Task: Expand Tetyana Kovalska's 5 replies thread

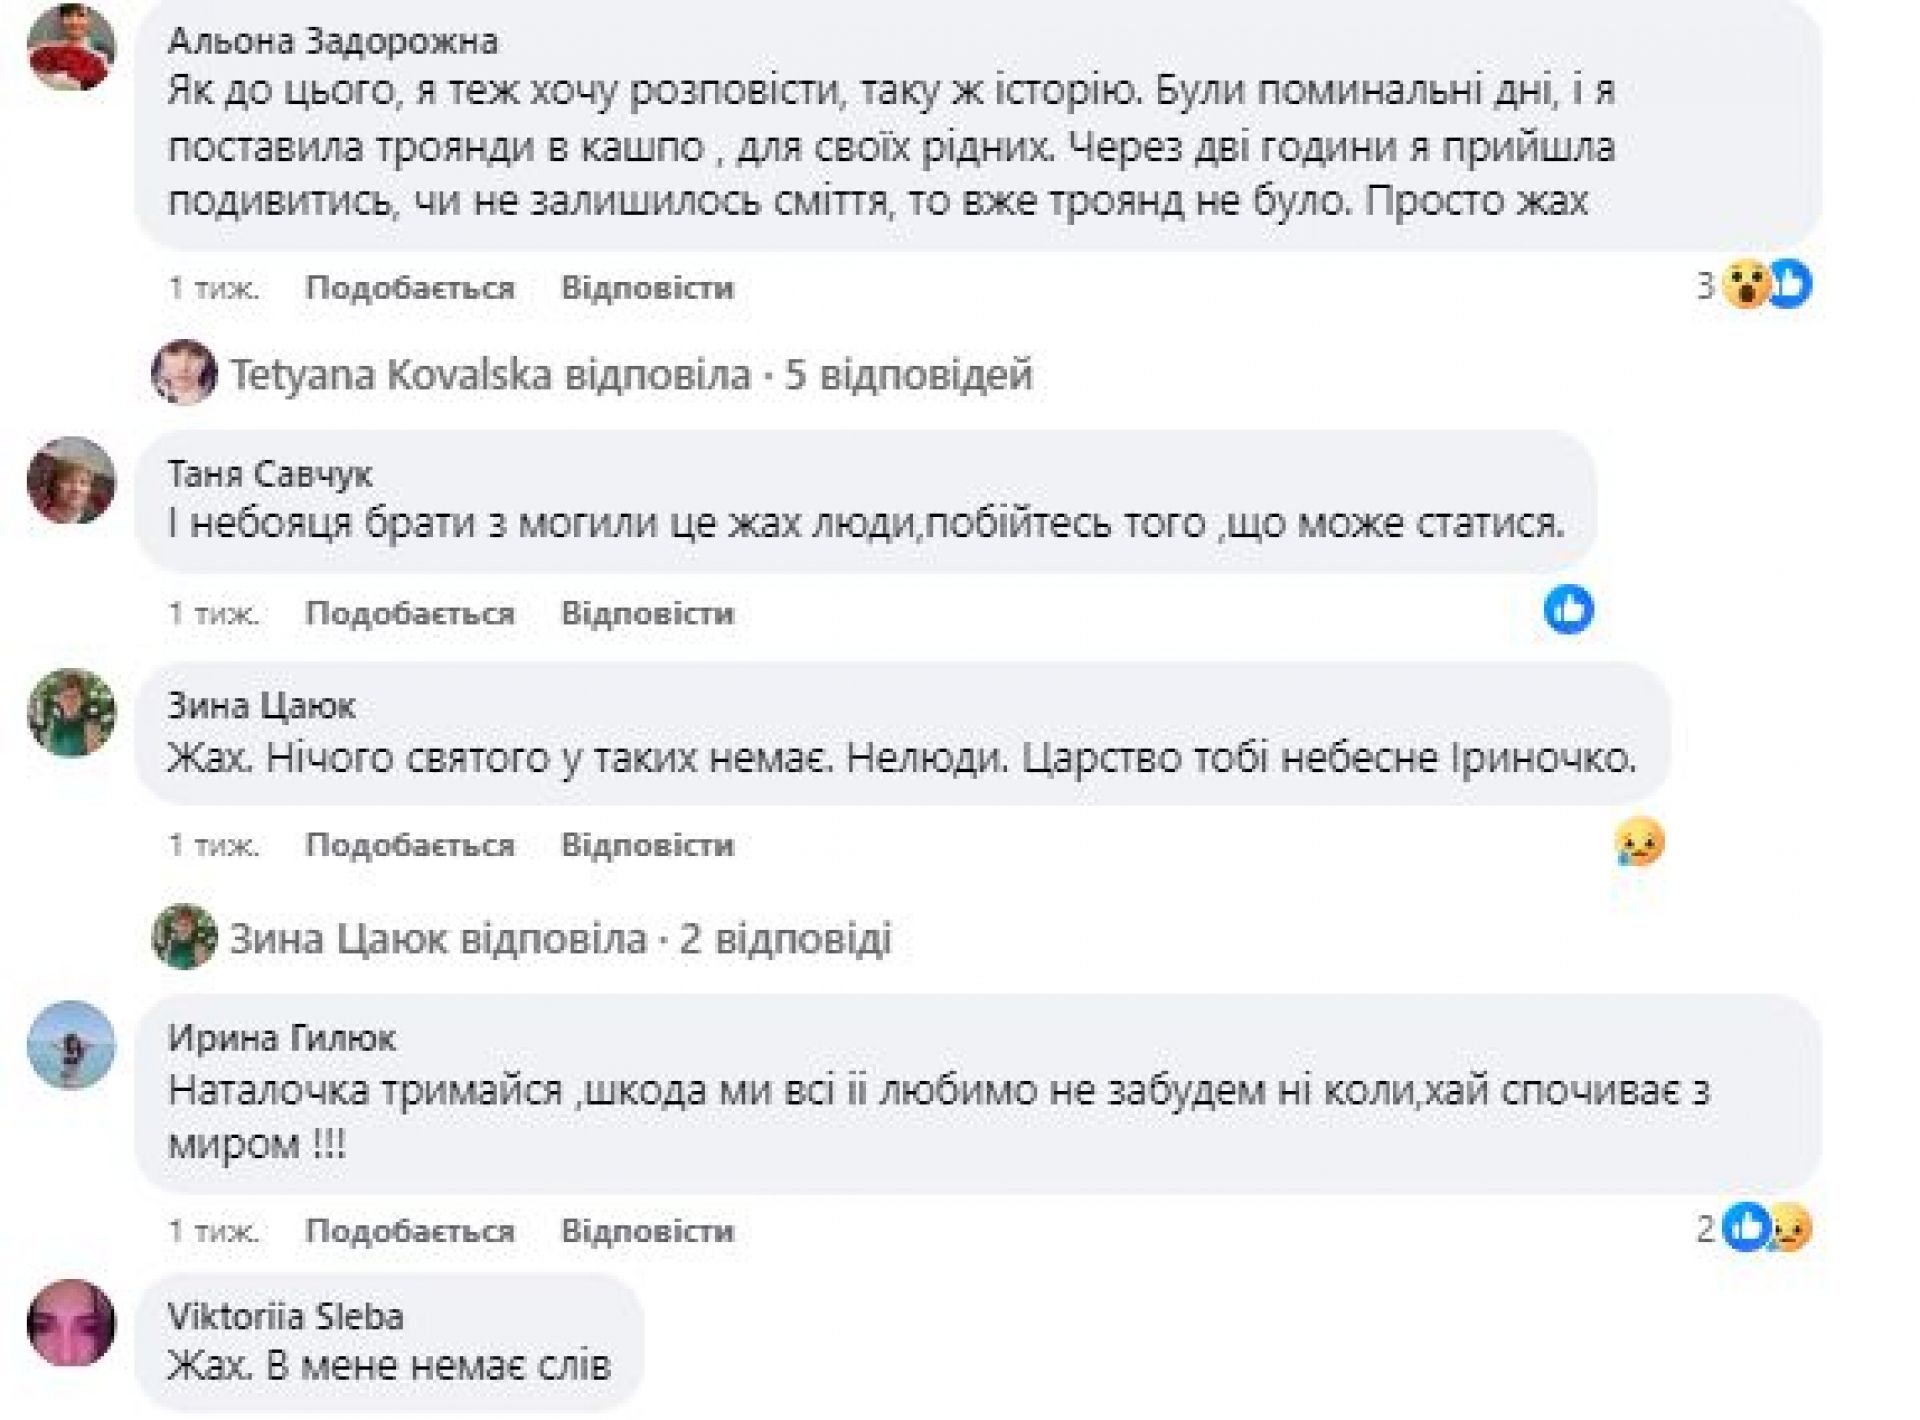Action: tap(630, 375)
